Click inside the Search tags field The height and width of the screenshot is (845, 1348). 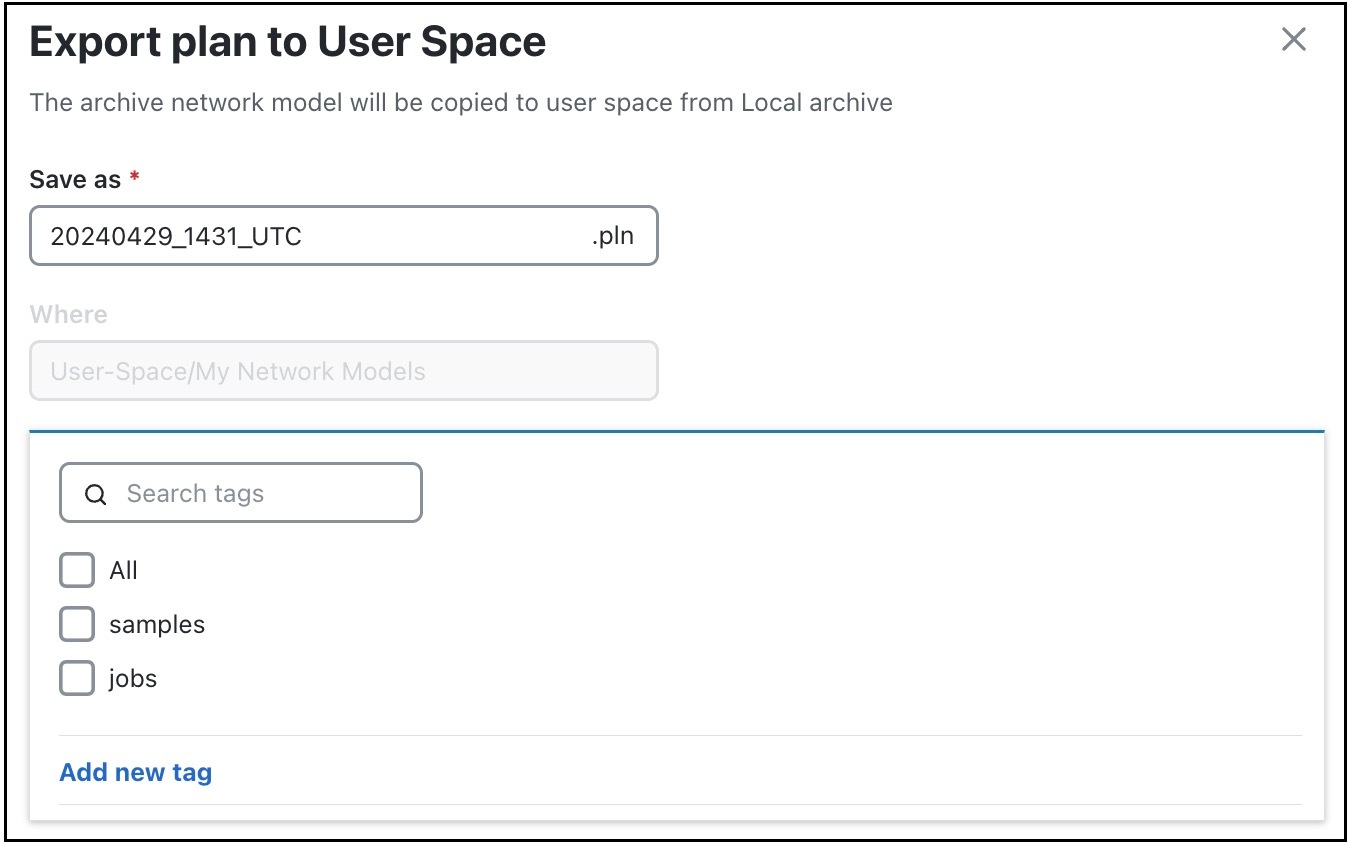click(250, 493)
